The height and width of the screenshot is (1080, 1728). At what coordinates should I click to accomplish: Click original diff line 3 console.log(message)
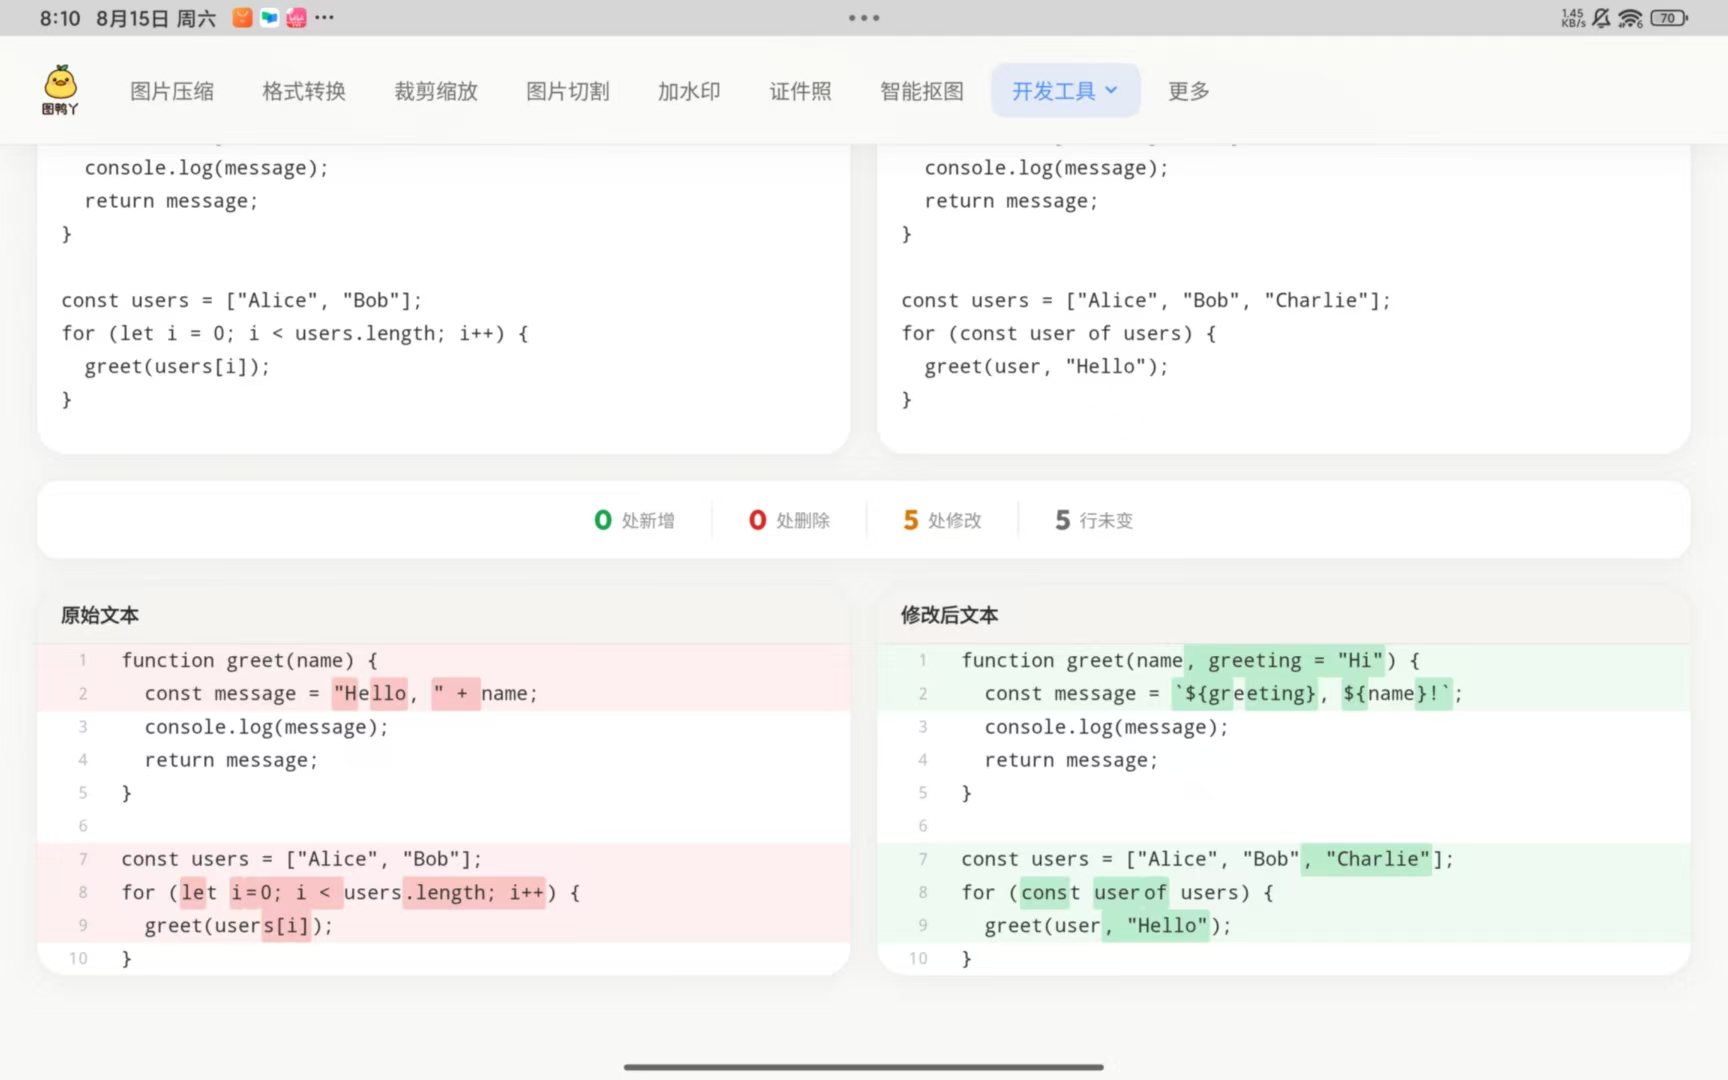(x=444, y=727)
